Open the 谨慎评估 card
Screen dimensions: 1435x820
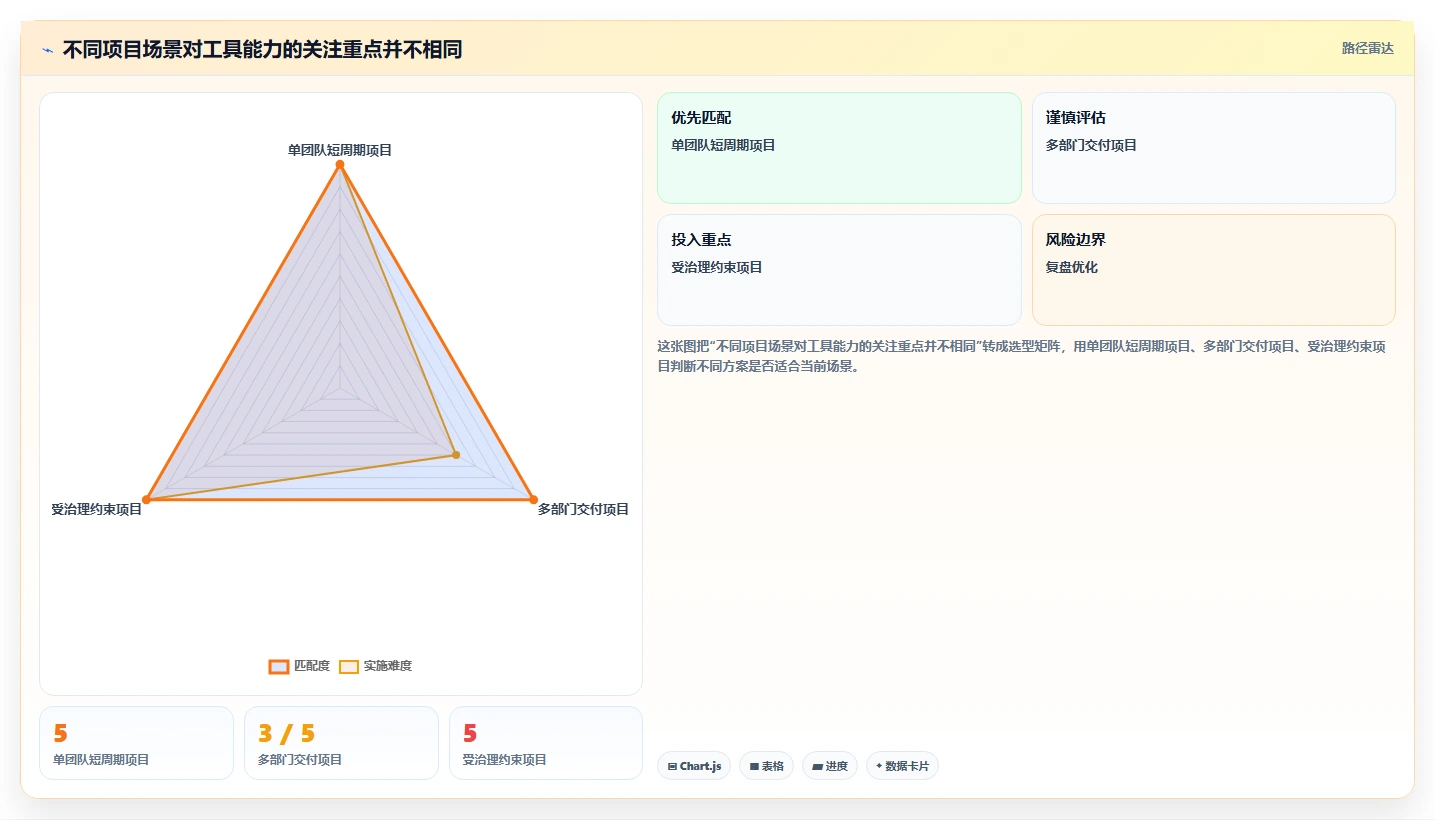coord(1214,148)
